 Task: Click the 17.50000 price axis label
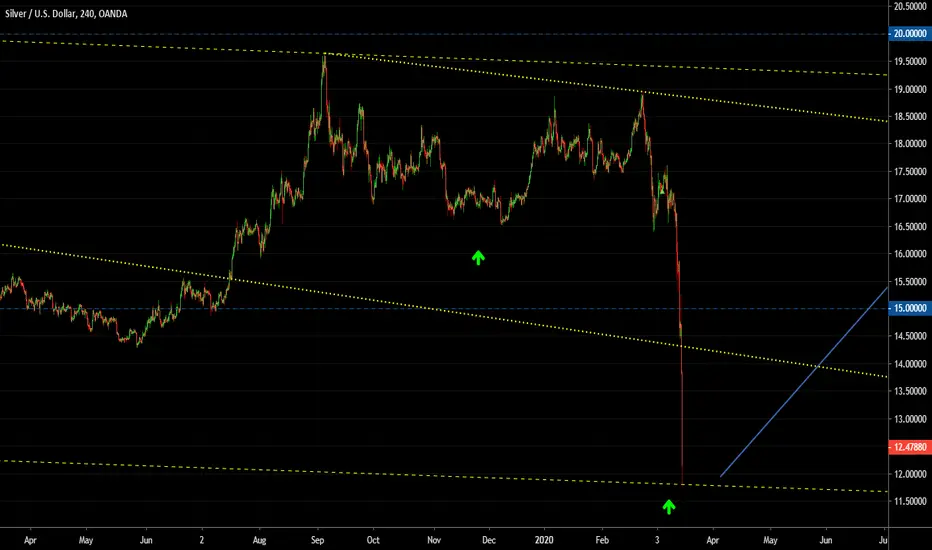coord(910,172)
